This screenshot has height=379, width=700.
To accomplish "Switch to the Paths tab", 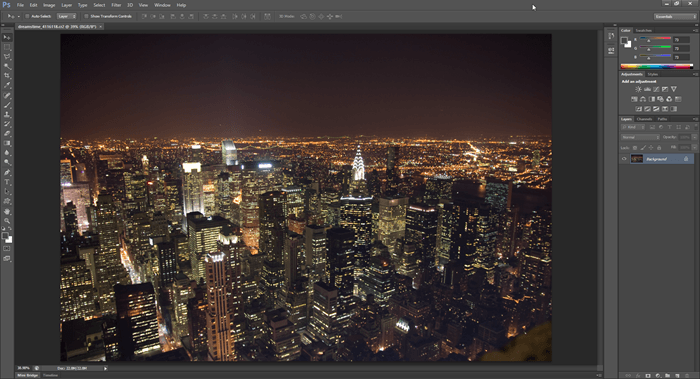I will point(662,119).
